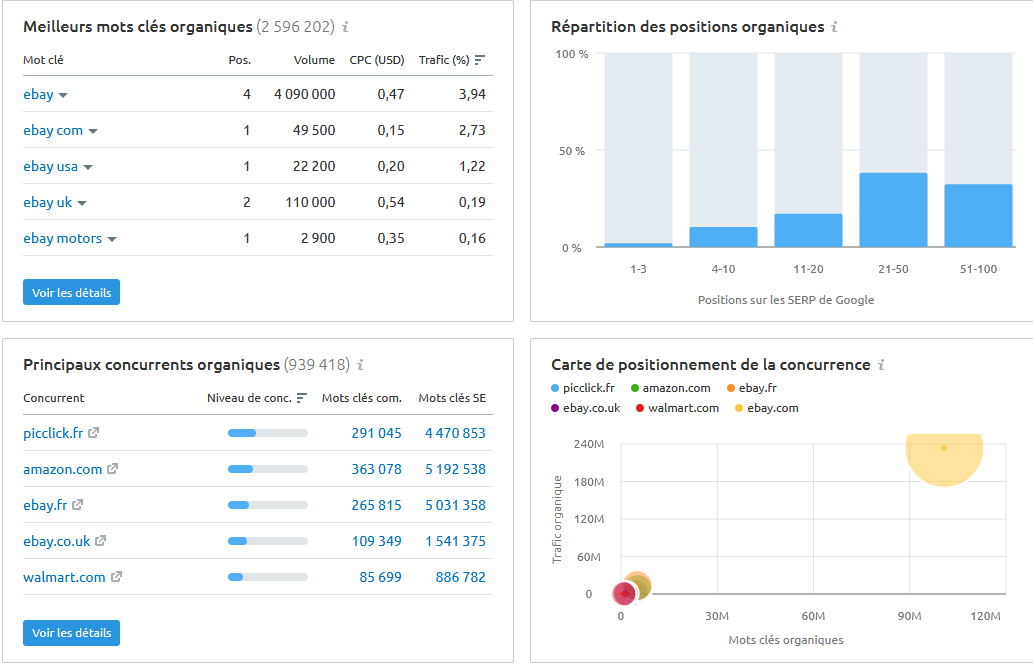Click the Volume column header
Screen dimensions: 1033x664
(314, 60)
